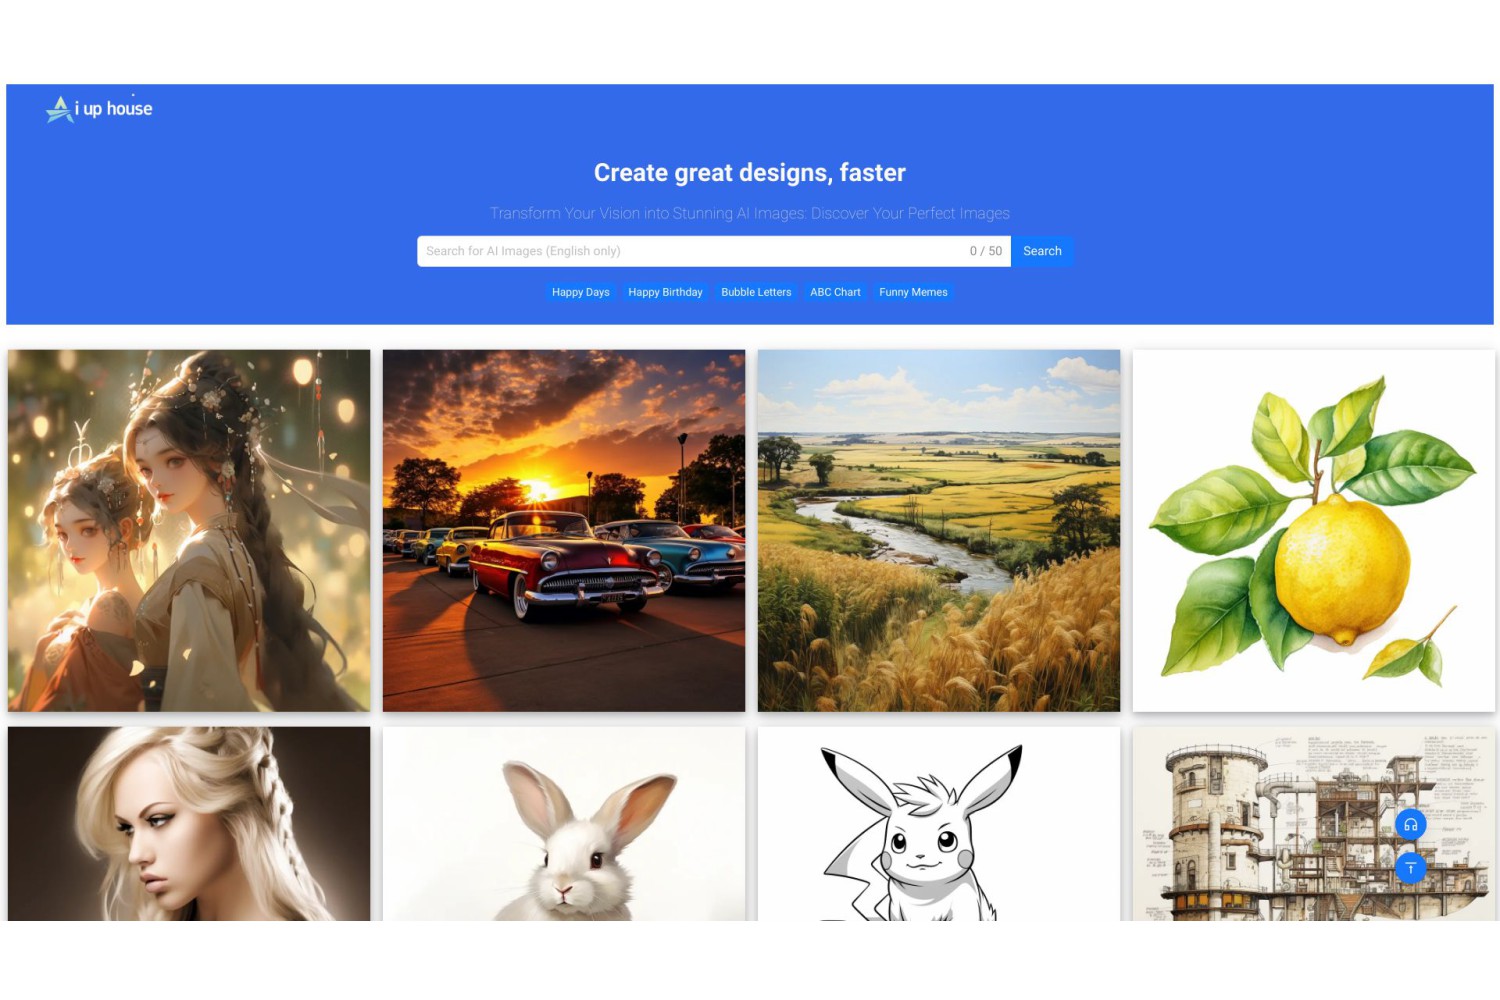1500x1000 pixels.
Task: Click the 'Transform Your Vision' subtitle text
Action: click(750, 213)
